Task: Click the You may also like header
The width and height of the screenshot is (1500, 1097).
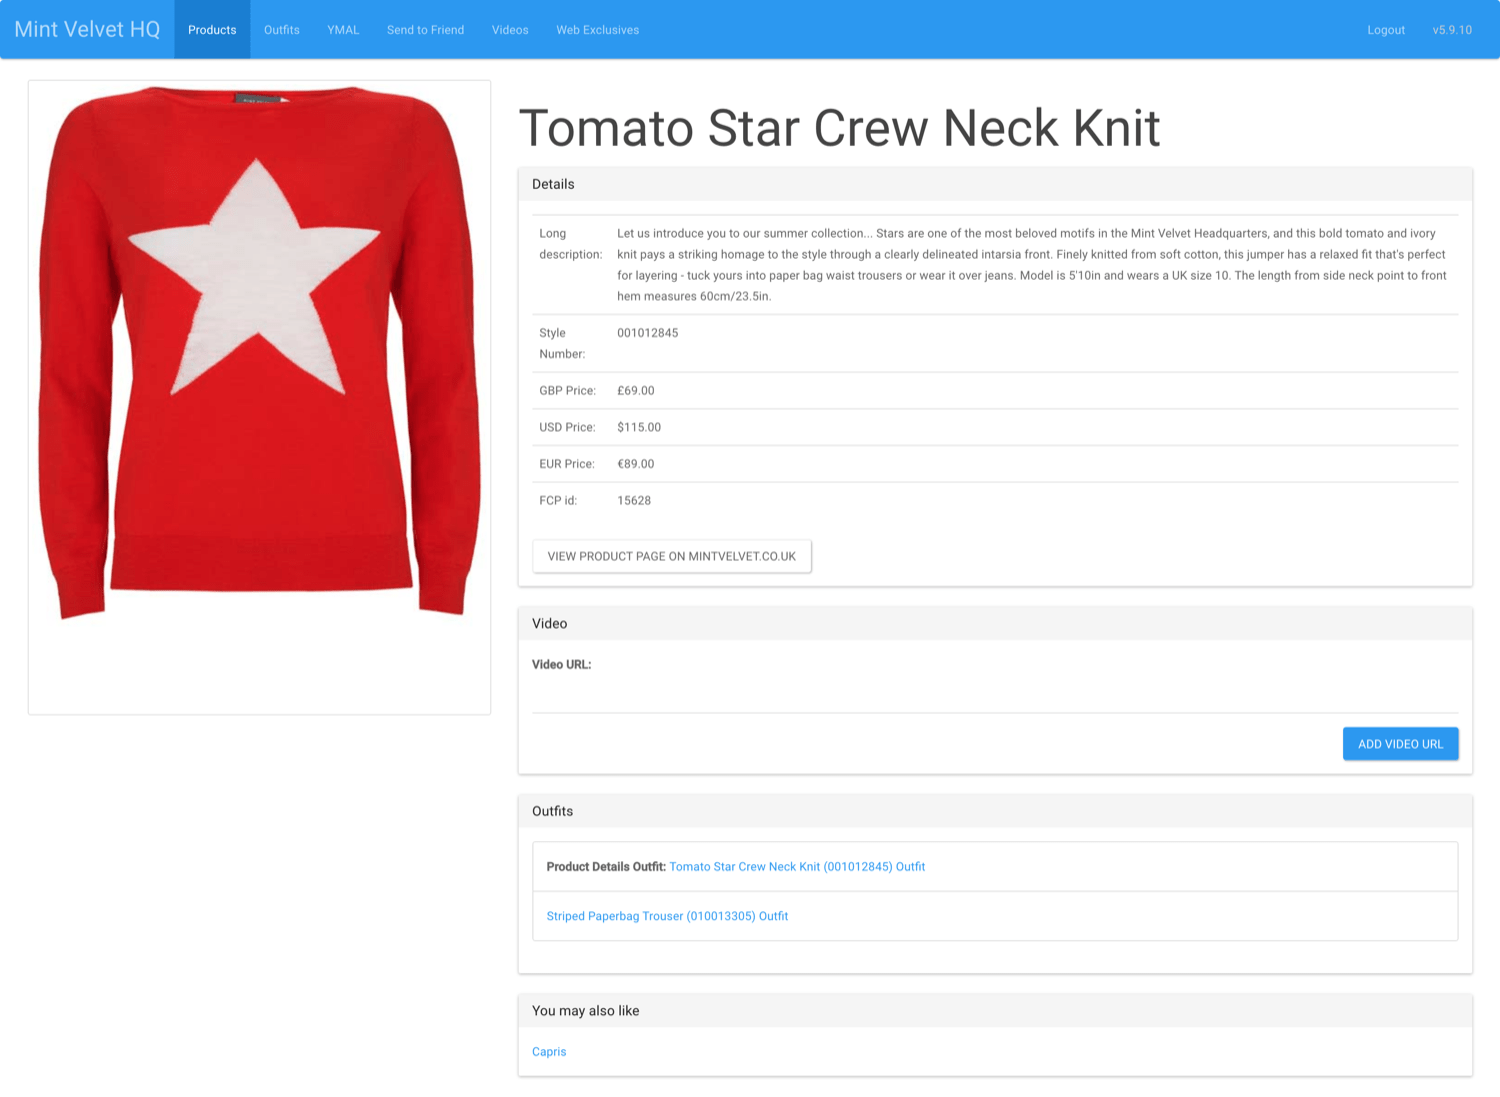Action: tap(995, 1011)
